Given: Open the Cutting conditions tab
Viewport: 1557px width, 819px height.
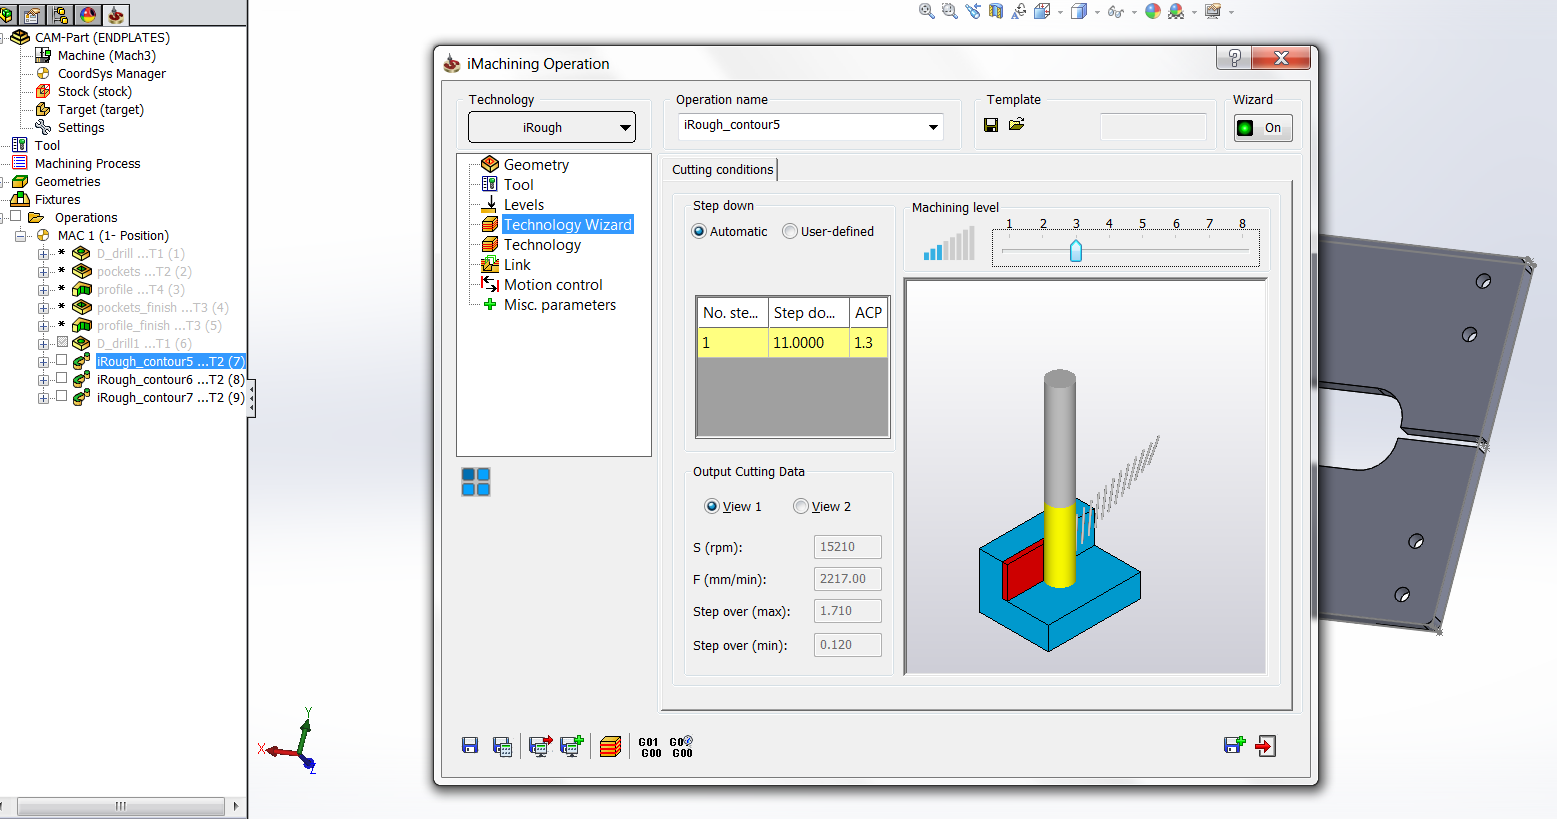Looking at the screenshot, I should click(x=722, y=170).
